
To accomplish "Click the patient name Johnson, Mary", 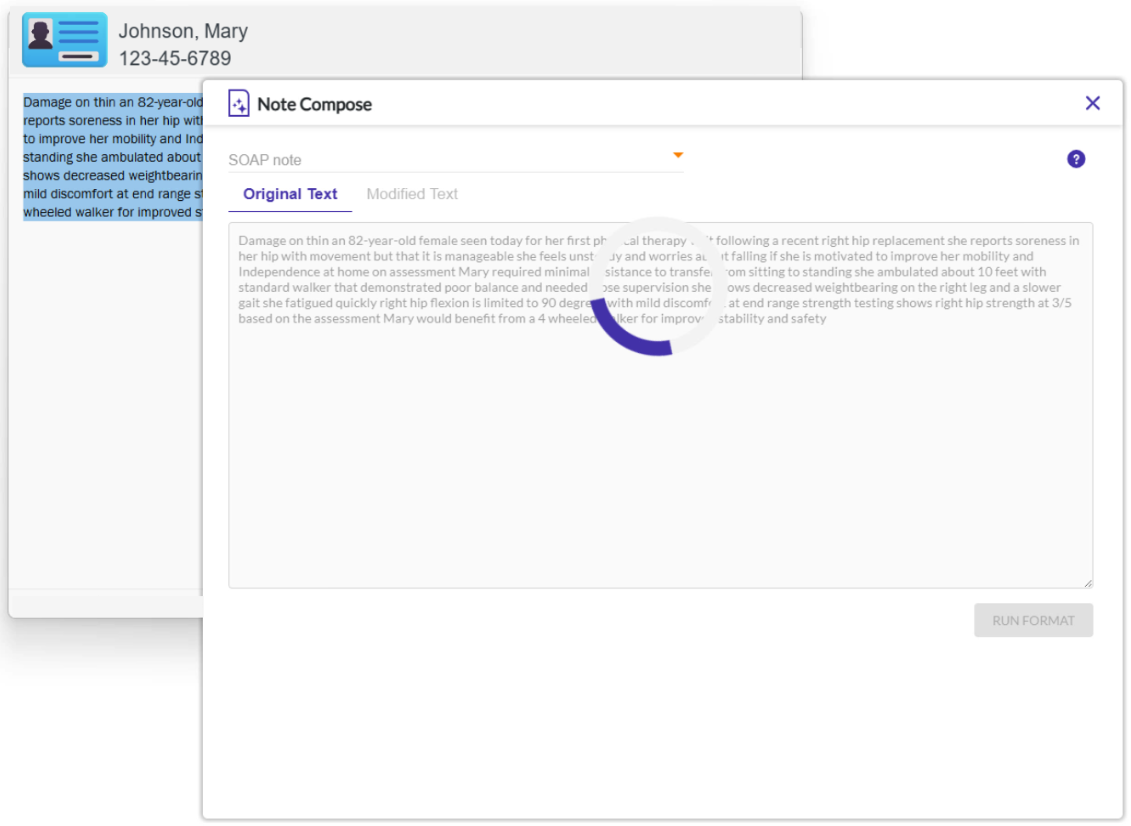I will pyautogui.click(x=183, y=31).
